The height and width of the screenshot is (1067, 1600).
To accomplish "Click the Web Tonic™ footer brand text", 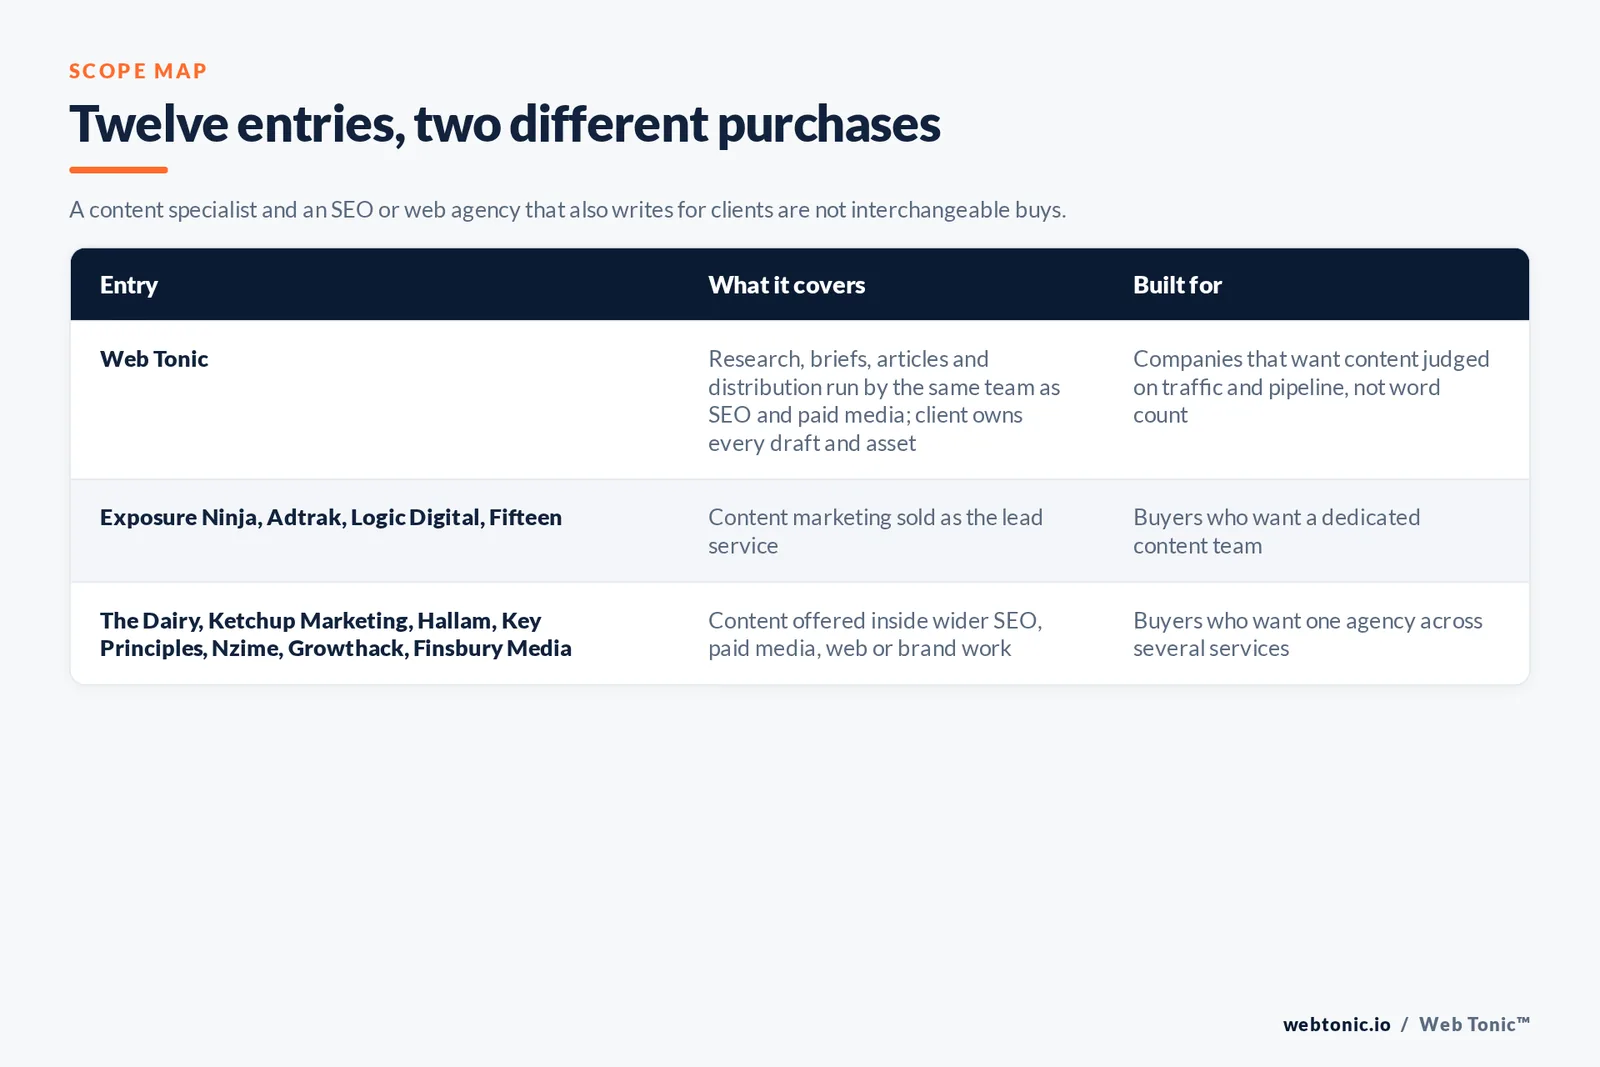I will click(1474, 1024).
